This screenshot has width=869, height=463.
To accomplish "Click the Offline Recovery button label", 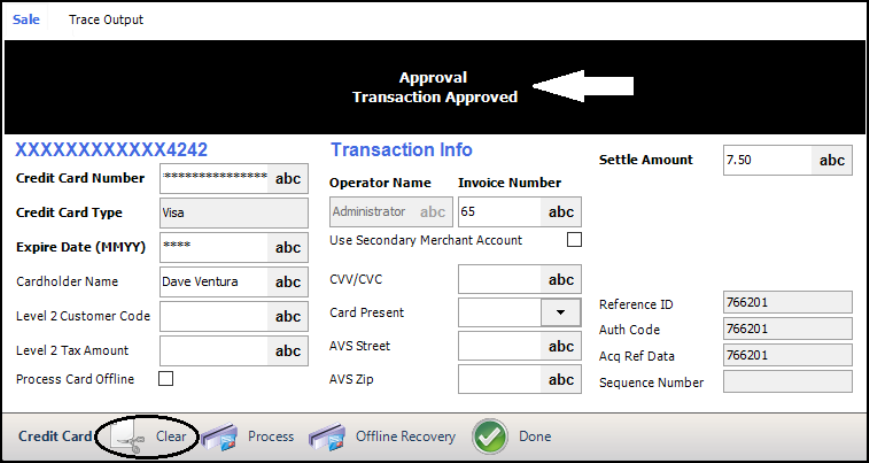I will coord(406,436).
